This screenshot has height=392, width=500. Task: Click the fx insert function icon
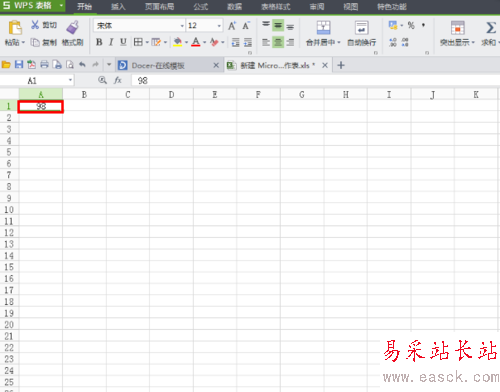click(x=118, y=80)
